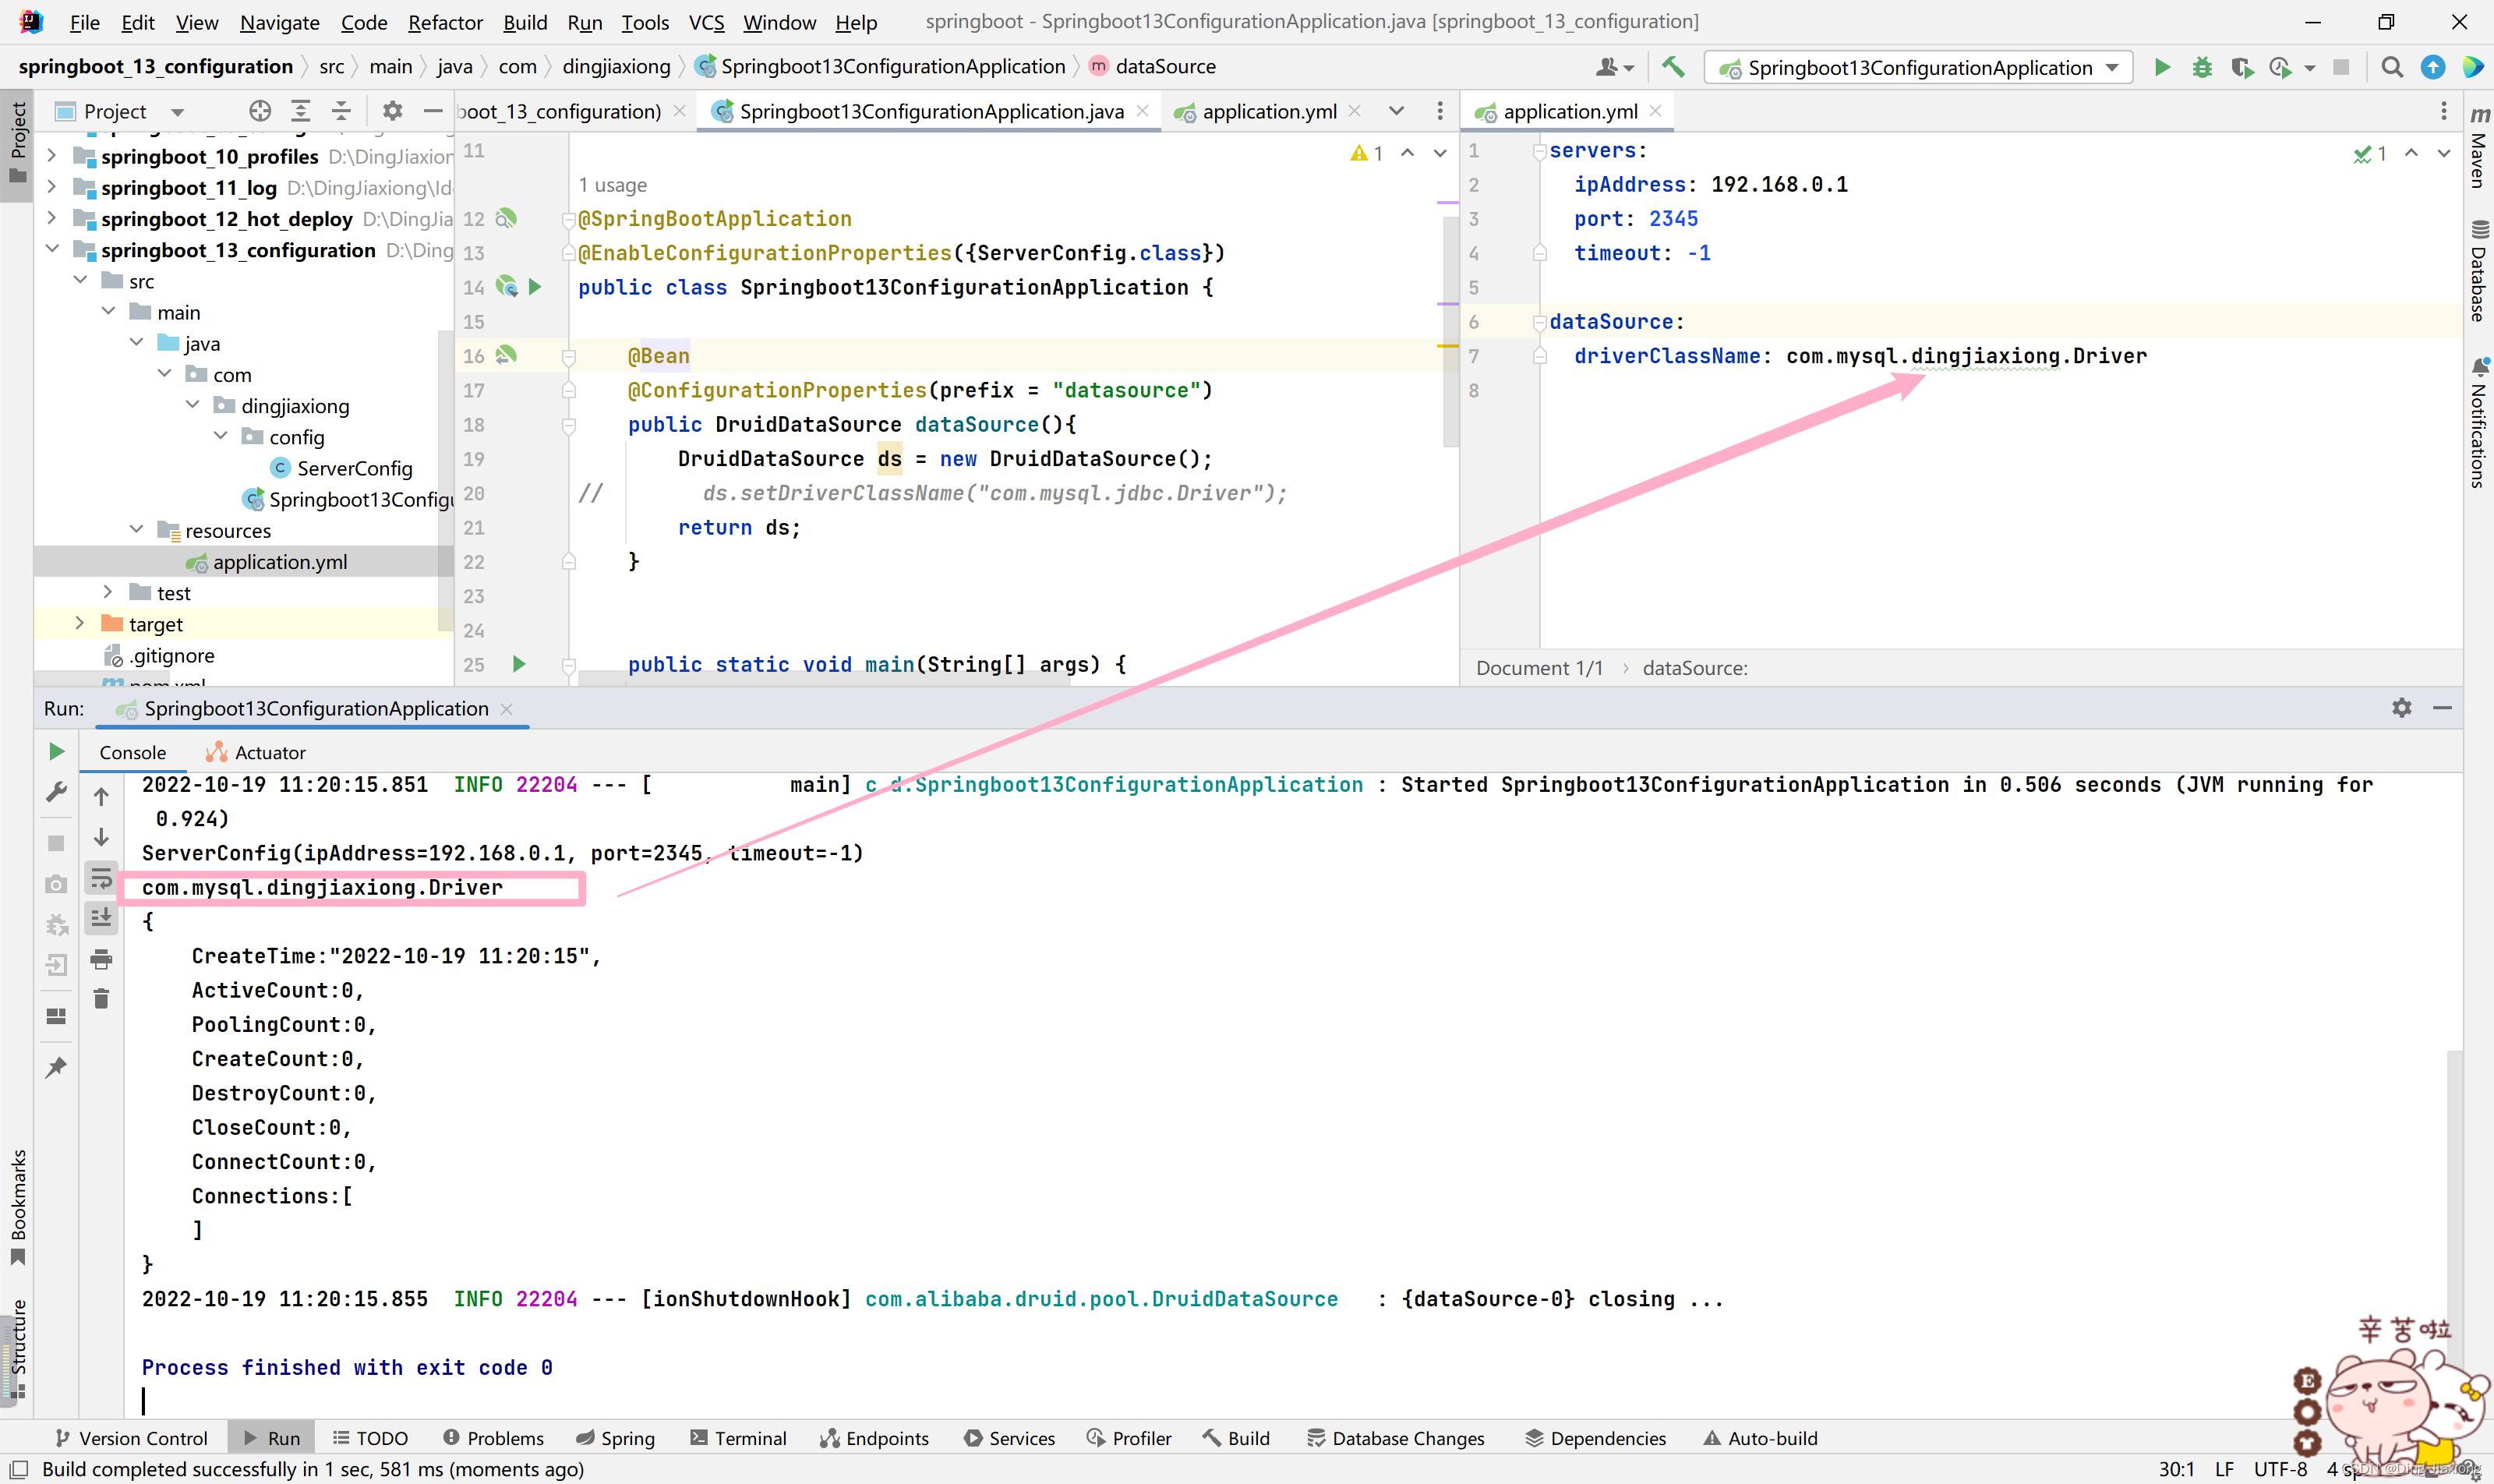Expand the test folder
The width and height of the screenshot is (2494, 1484).
[x=107, y=592]
